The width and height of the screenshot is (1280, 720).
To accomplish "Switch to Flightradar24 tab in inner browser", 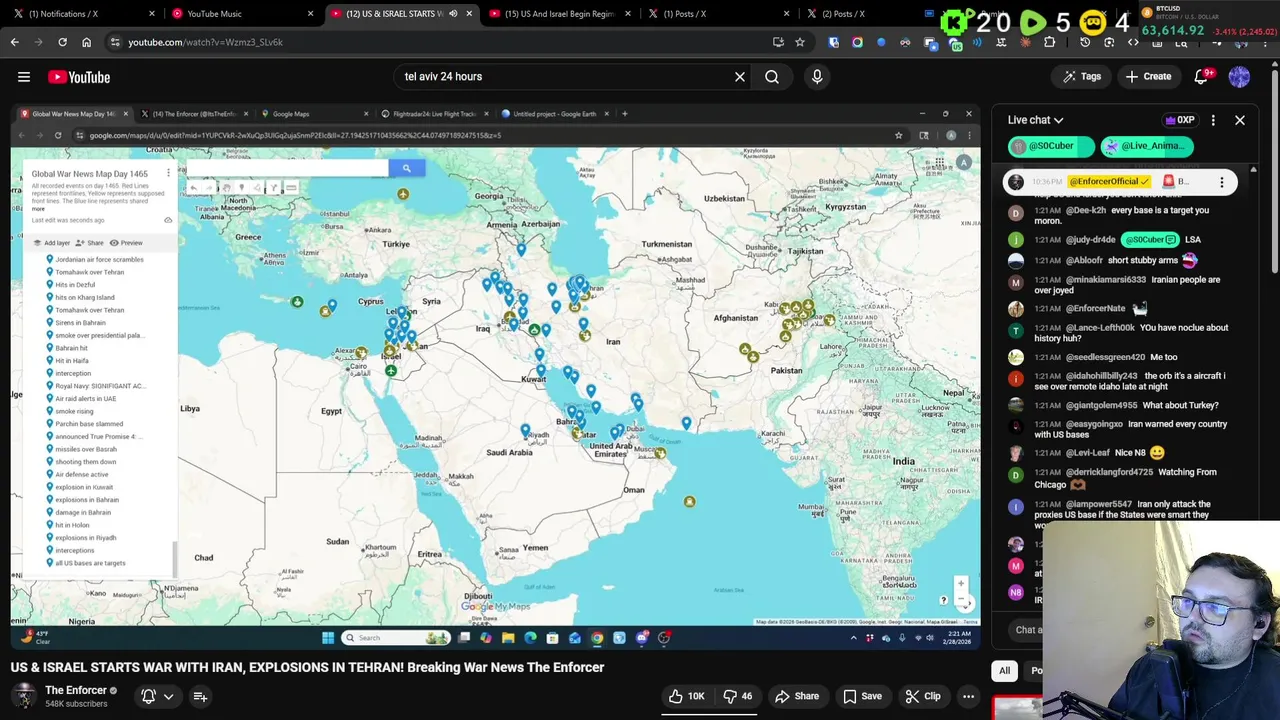I will tap(434, 114).
